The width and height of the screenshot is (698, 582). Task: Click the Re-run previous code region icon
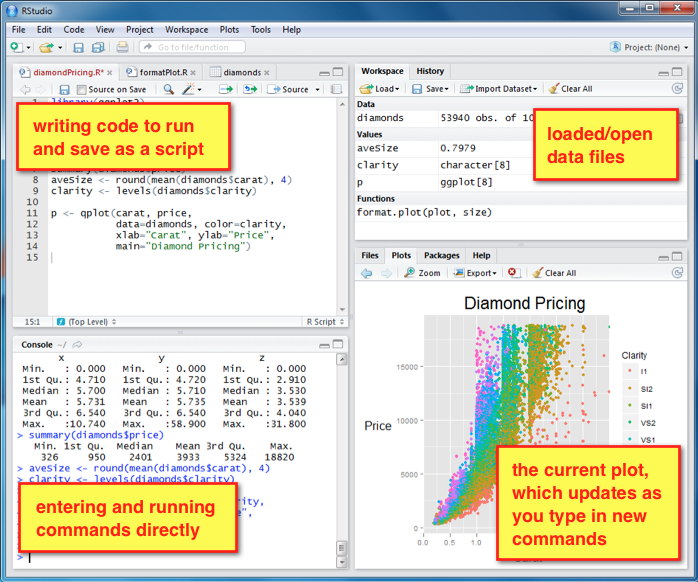pyautogui.click(x=249, y=89)
